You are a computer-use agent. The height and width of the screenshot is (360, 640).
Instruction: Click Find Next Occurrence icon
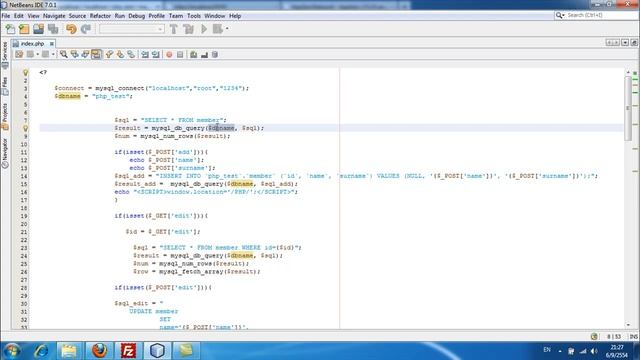(x=85, y=54)
